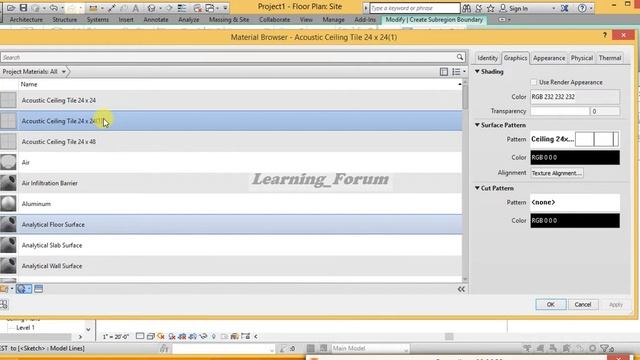Open the list view options icon
The width and height of the screenshot is (640, 360).
click(458, 72)
